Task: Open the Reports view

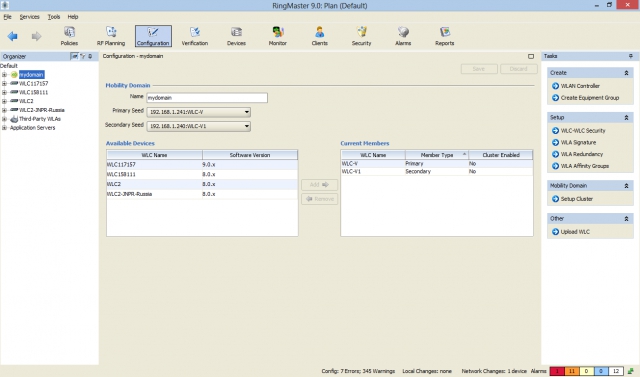Action: coord(444,36)
